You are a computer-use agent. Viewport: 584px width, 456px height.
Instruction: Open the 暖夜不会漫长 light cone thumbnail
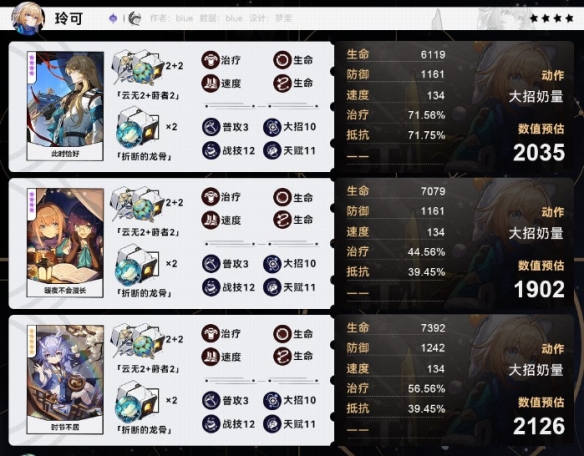click(x=65, y=243)
